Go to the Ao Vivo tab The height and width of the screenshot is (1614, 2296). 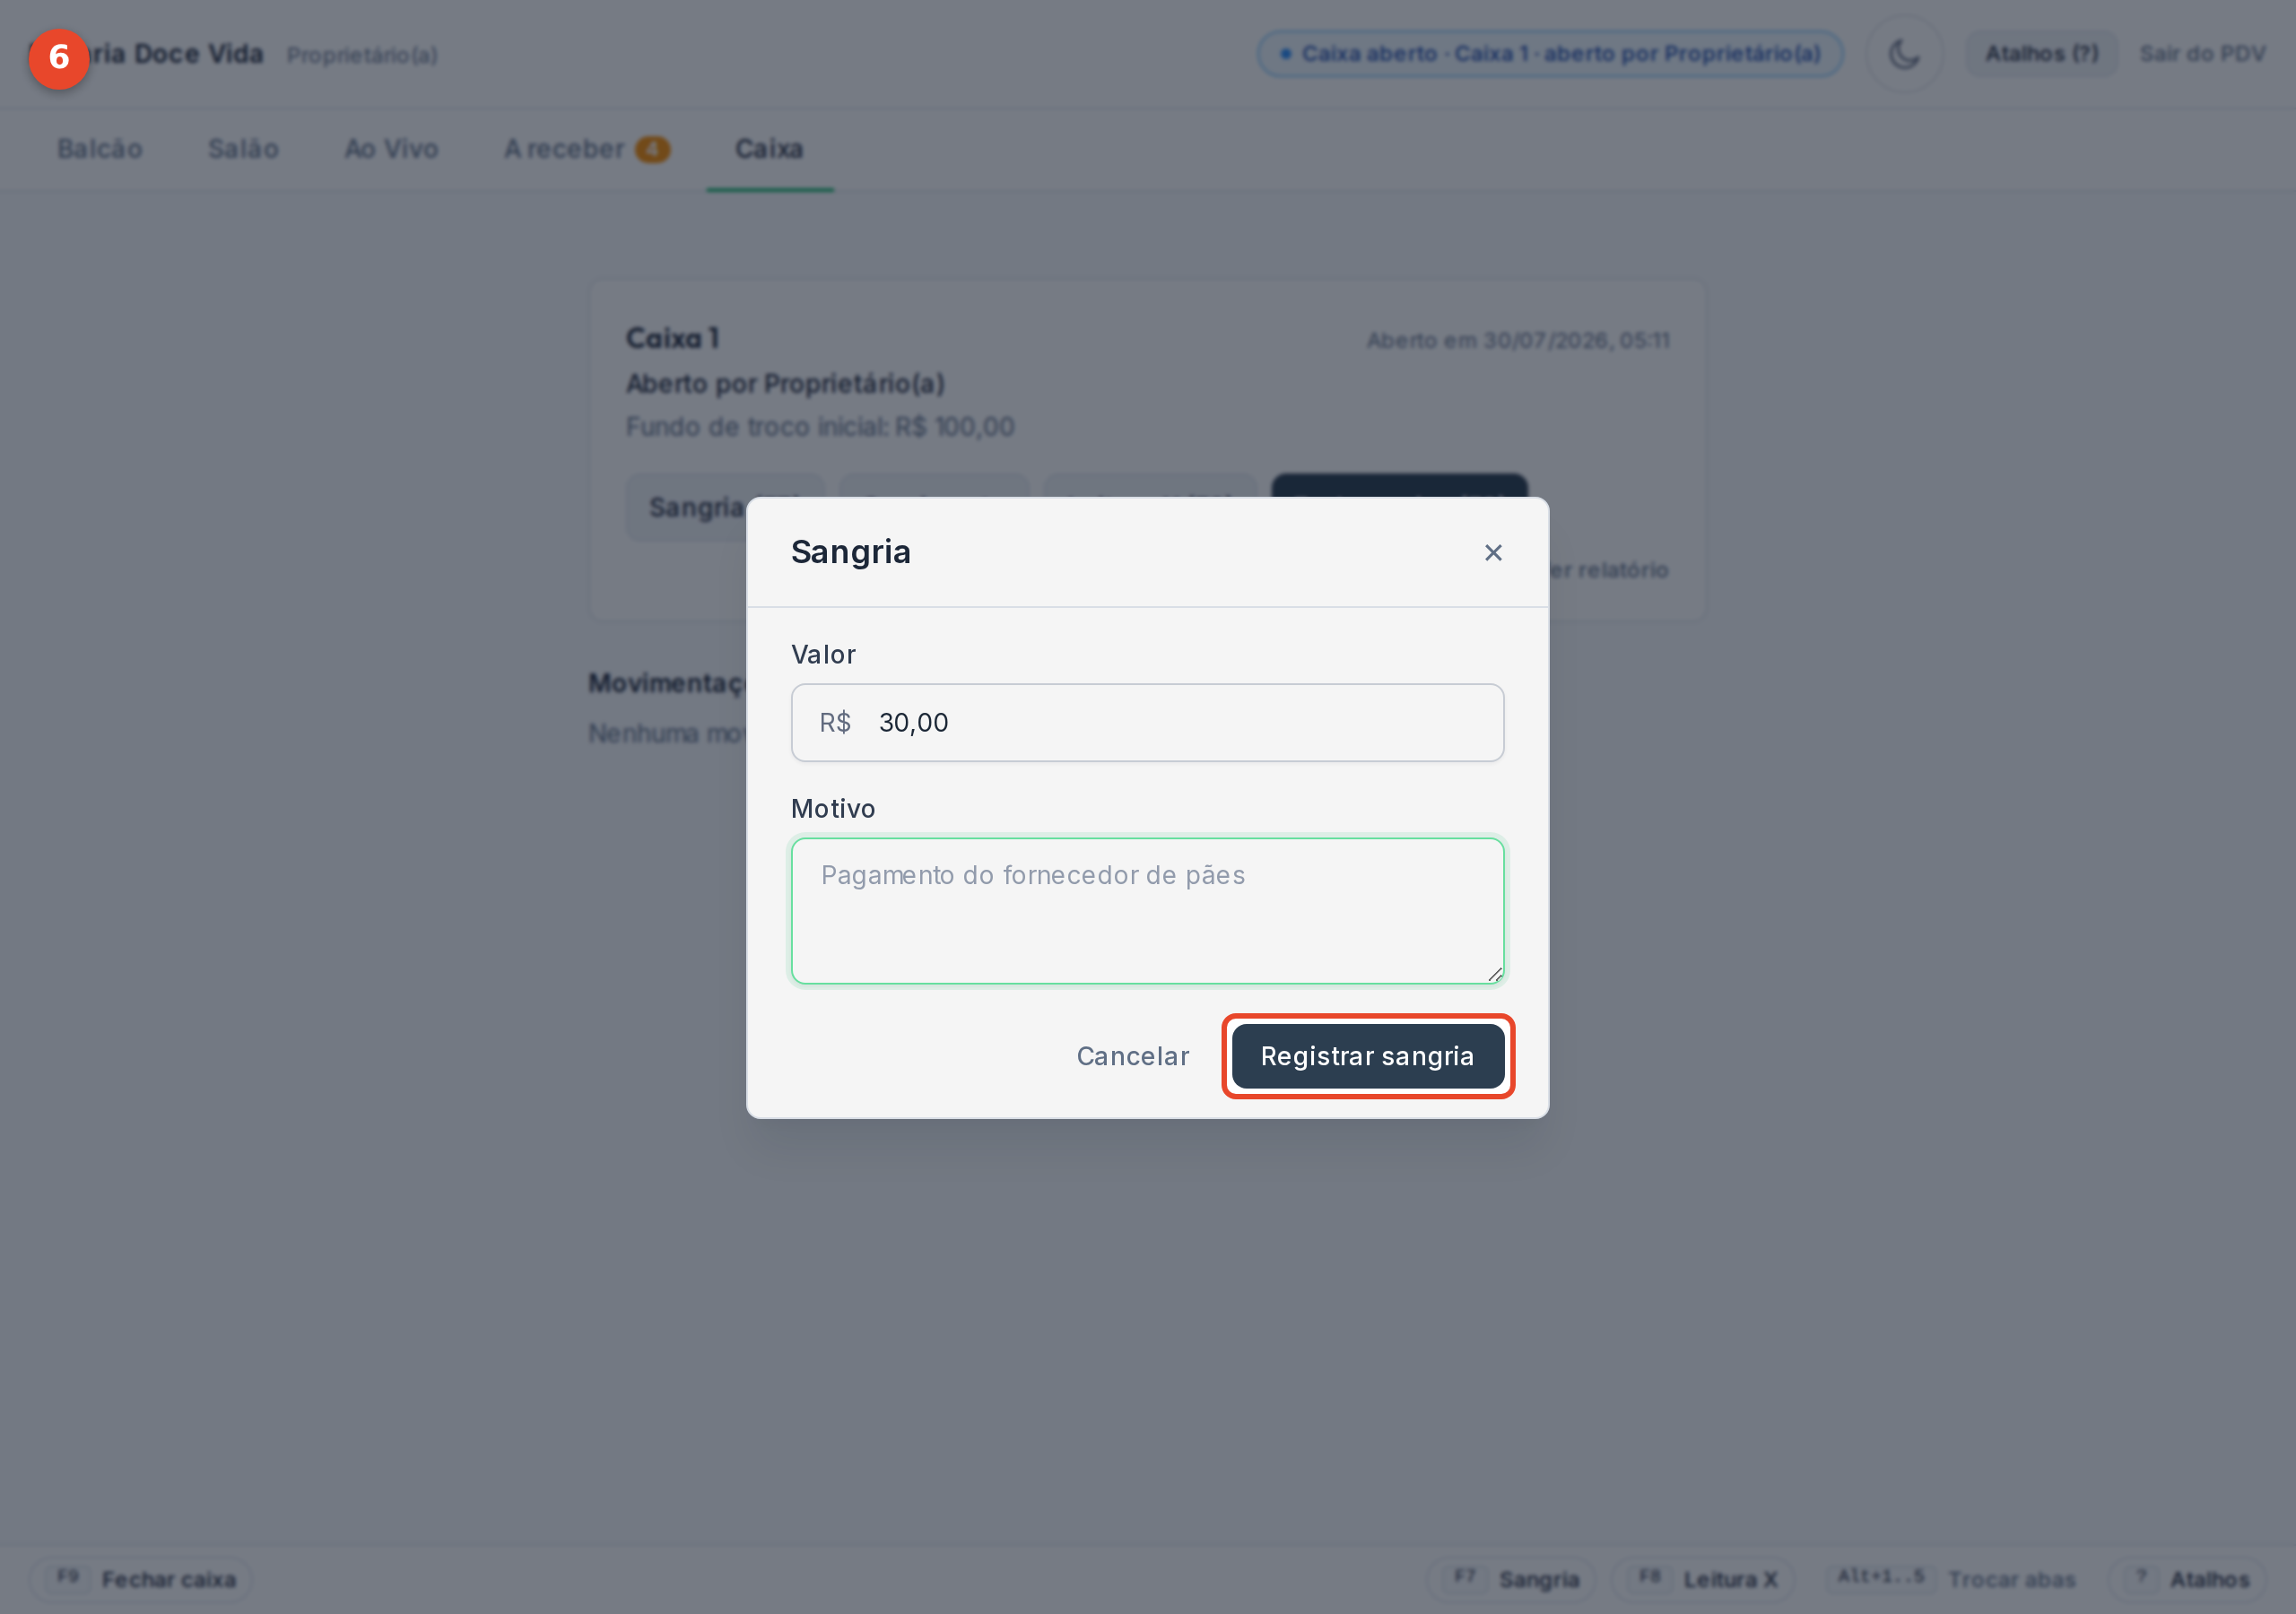point(391,149)
